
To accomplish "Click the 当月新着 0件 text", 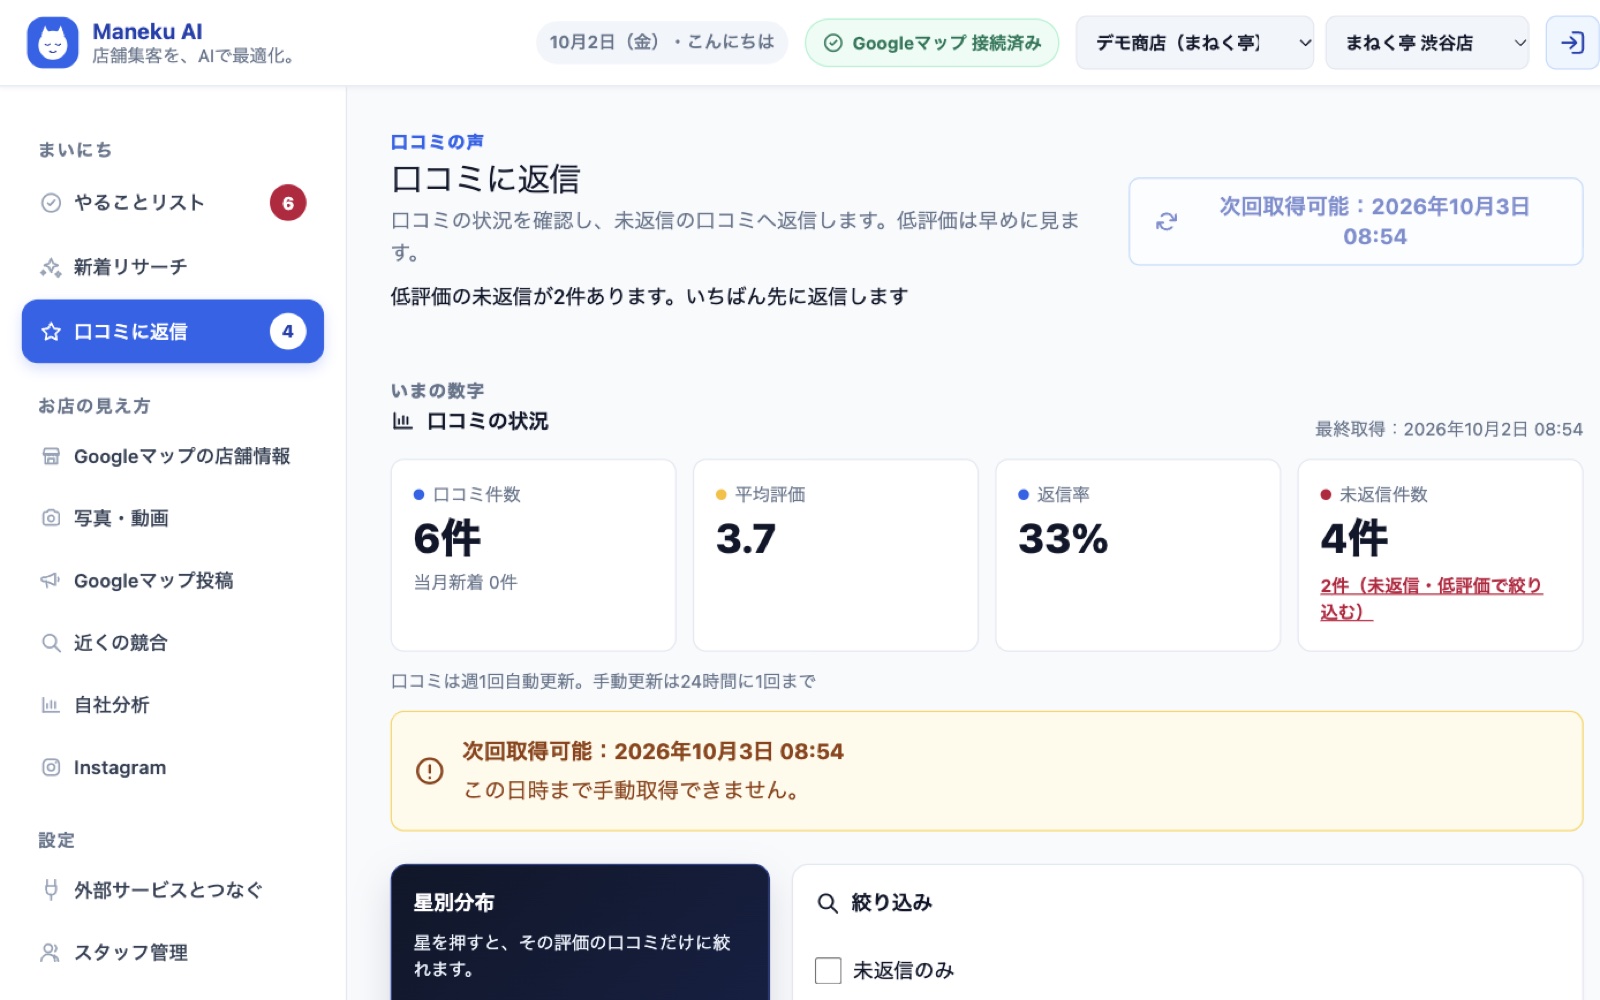I will pyautogui.click(x=465, y=582).
